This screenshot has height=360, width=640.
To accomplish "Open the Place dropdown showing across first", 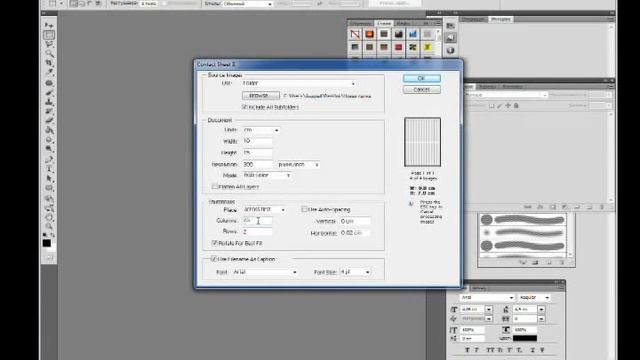I will 264,209.
